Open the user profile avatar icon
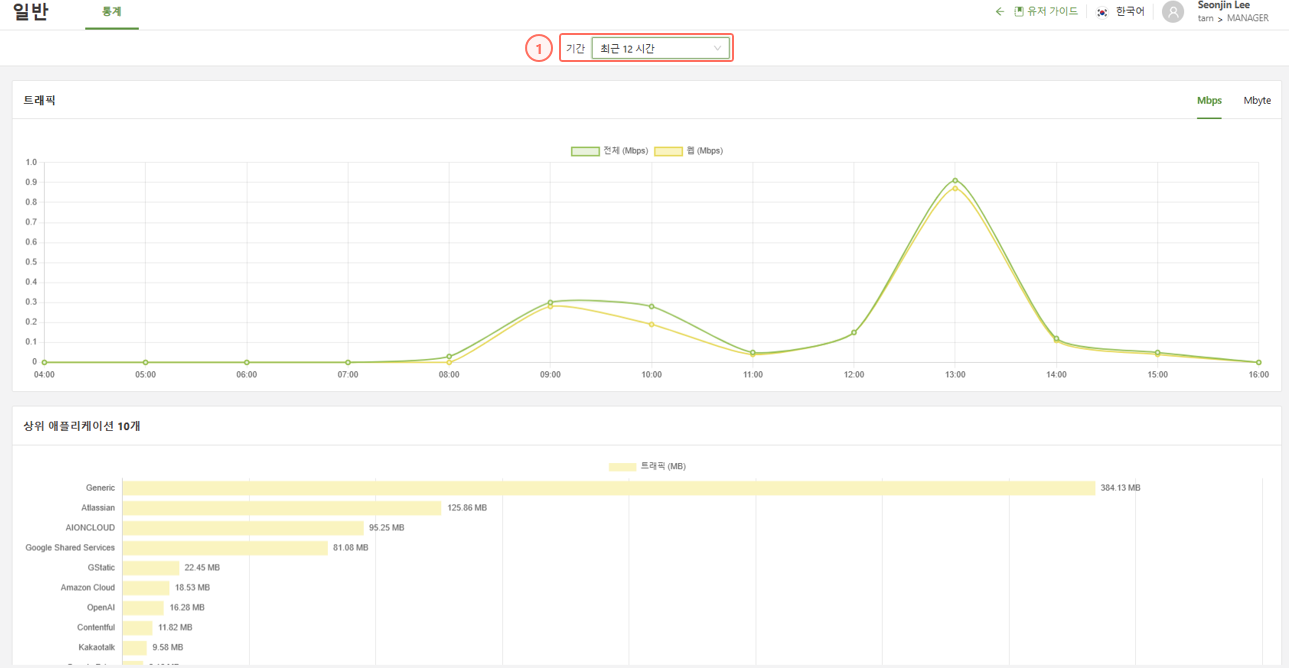 click(x=1173, y=11)
